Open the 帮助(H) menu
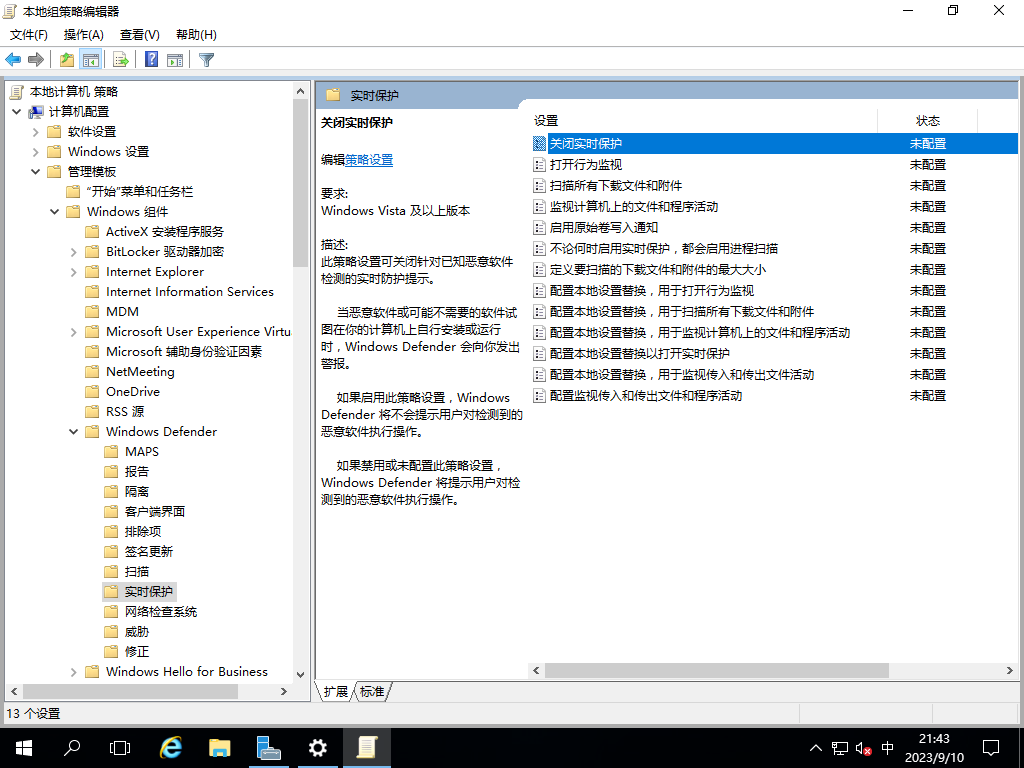The height and width of the screenshot is (768, 1024). [x=197, y=35]
